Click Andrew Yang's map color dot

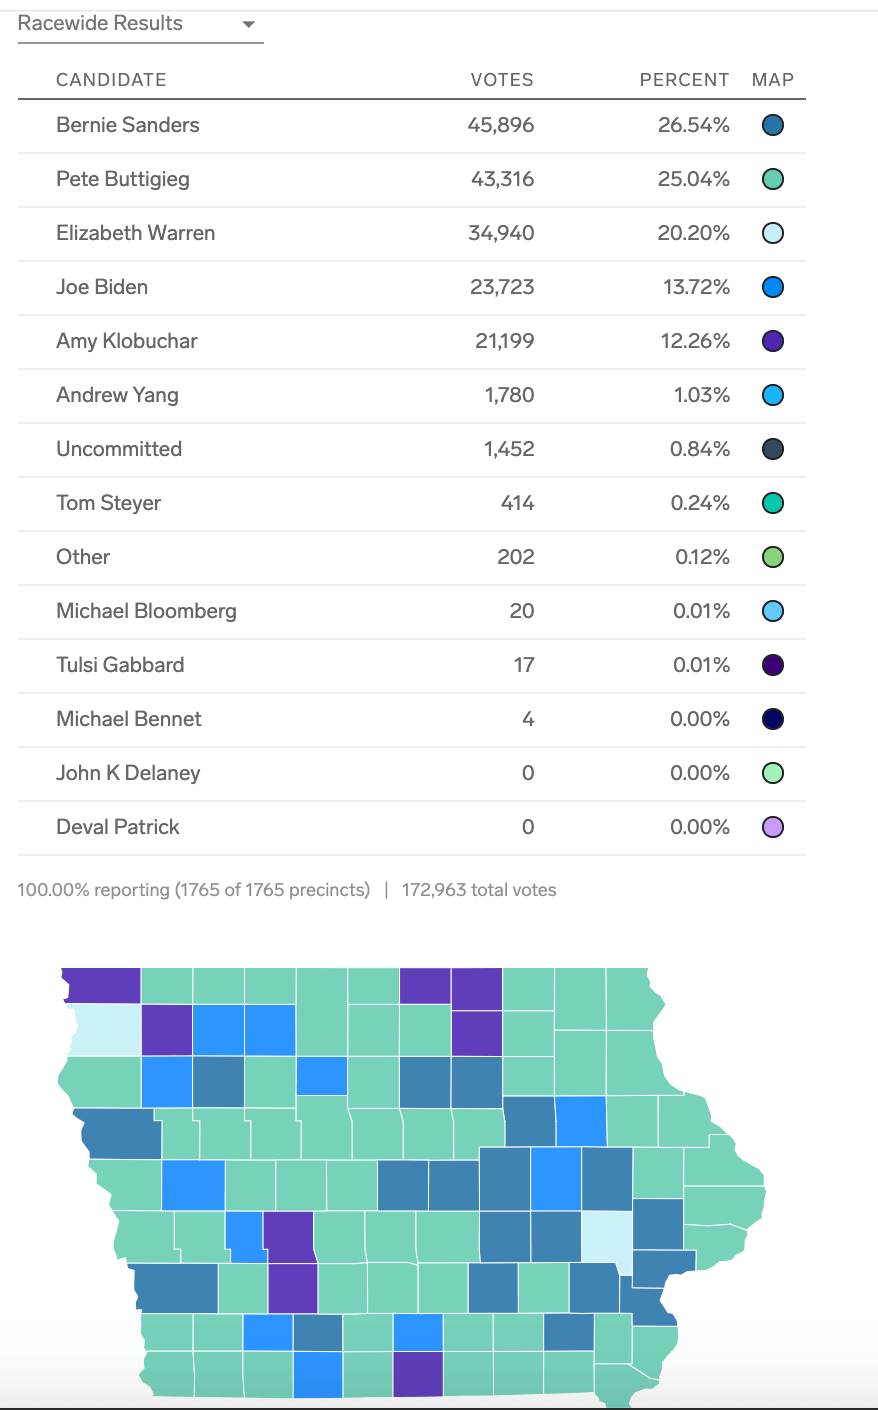coord(772,395)
